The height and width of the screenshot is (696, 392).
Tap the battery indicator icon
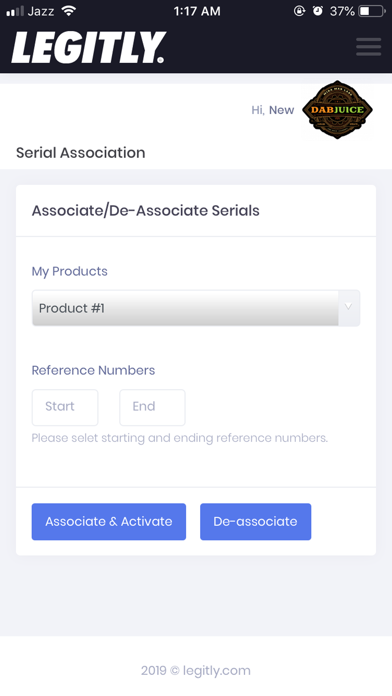[x=372, y=11]
